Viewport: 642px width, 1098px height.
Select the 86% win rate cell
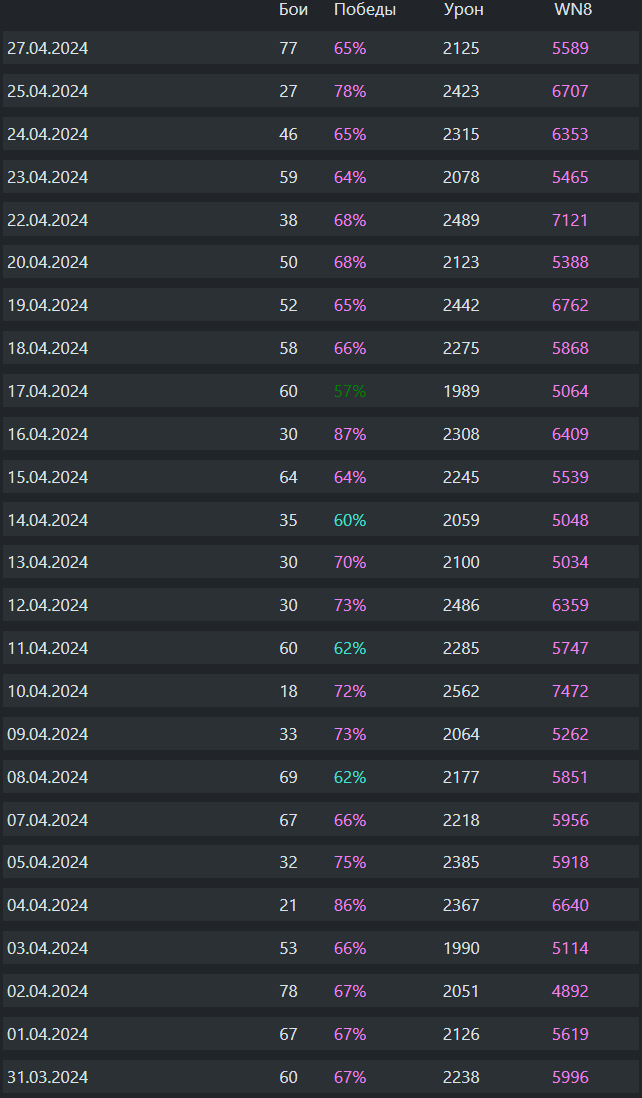(x=350, y=905)
